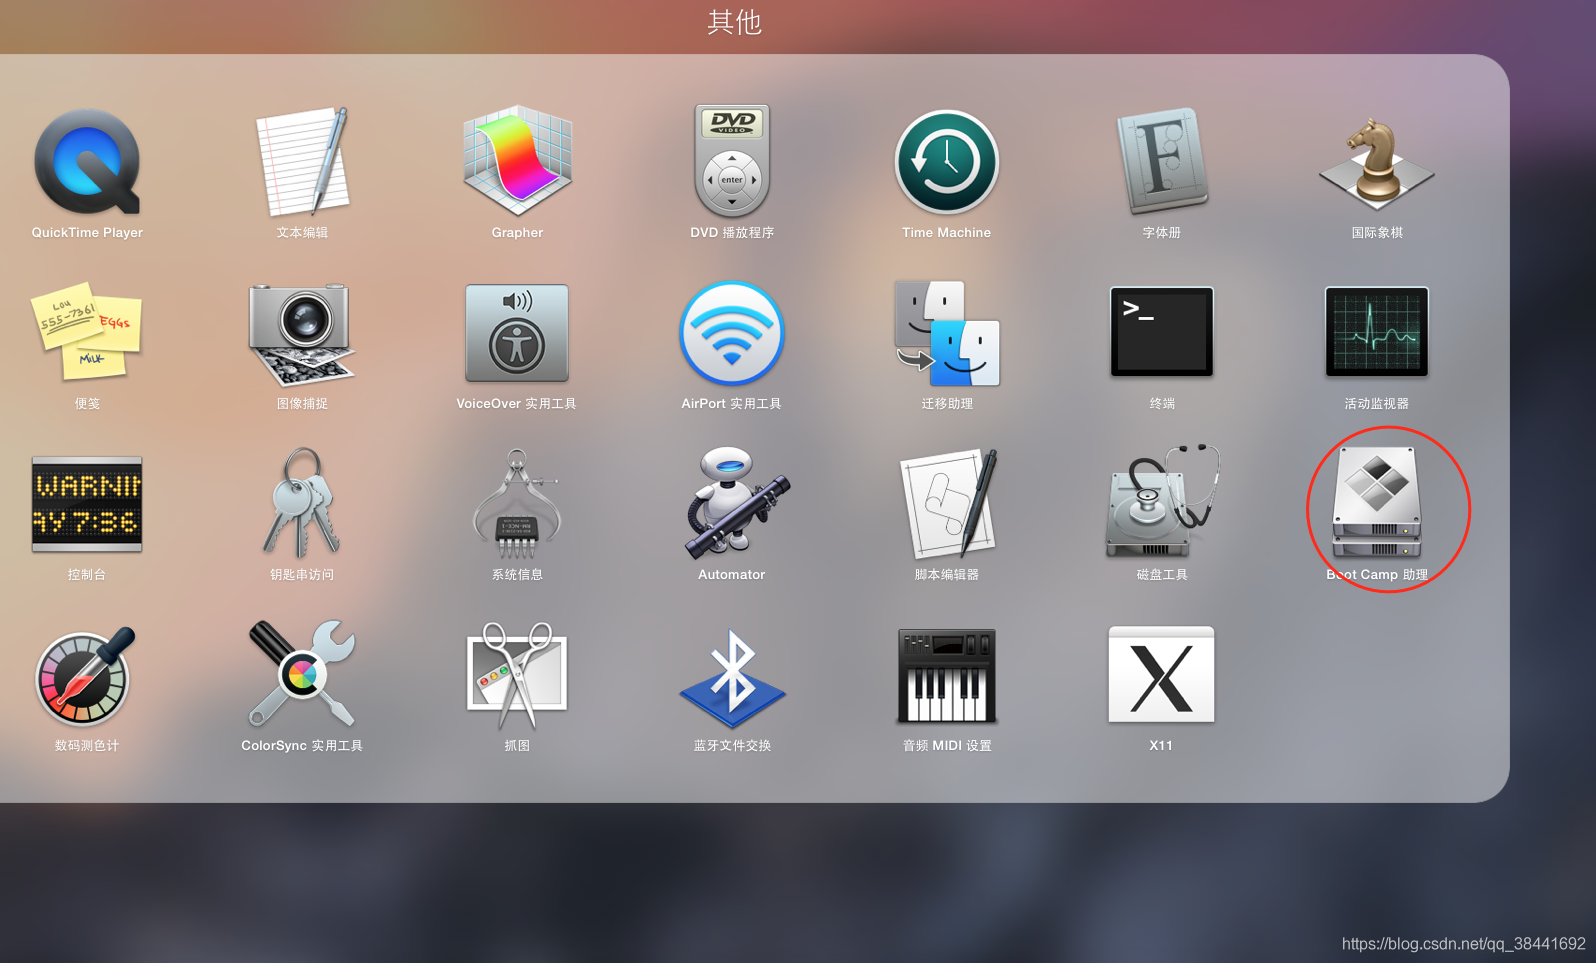1596x963 pixels.
Task: Open 活动监视器 Activity Monitor icon
Action: [x=1377, y=332]
